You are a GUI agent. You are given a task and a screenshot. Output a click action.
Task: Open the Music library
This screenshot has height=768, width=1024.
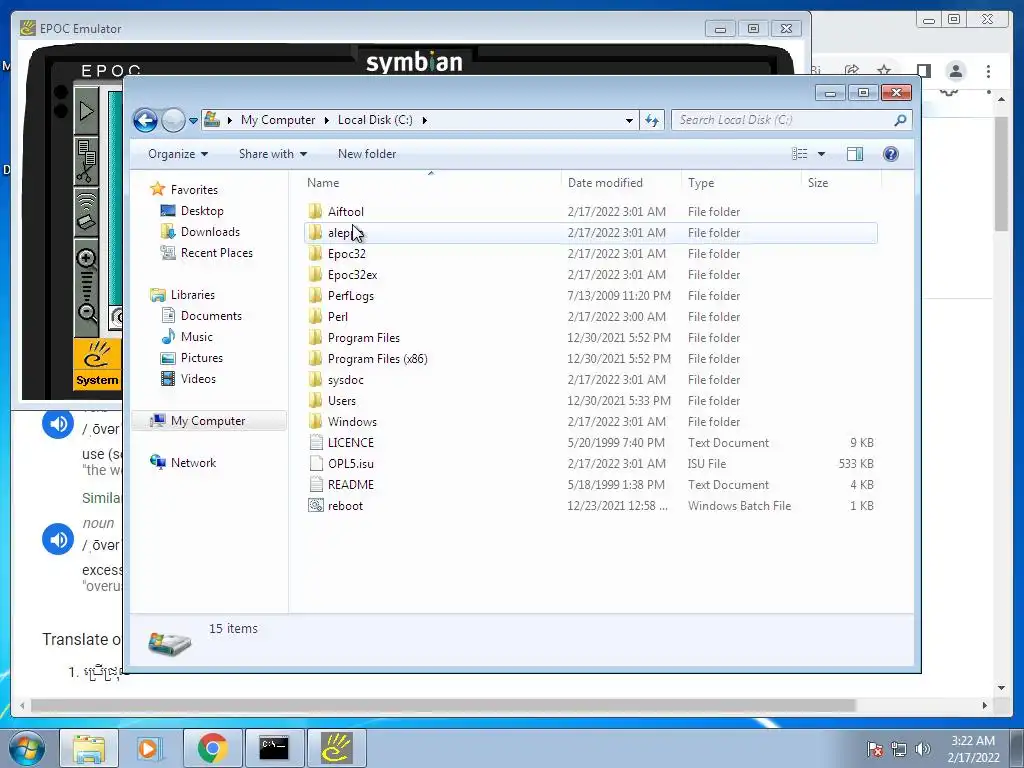(197, 337)
